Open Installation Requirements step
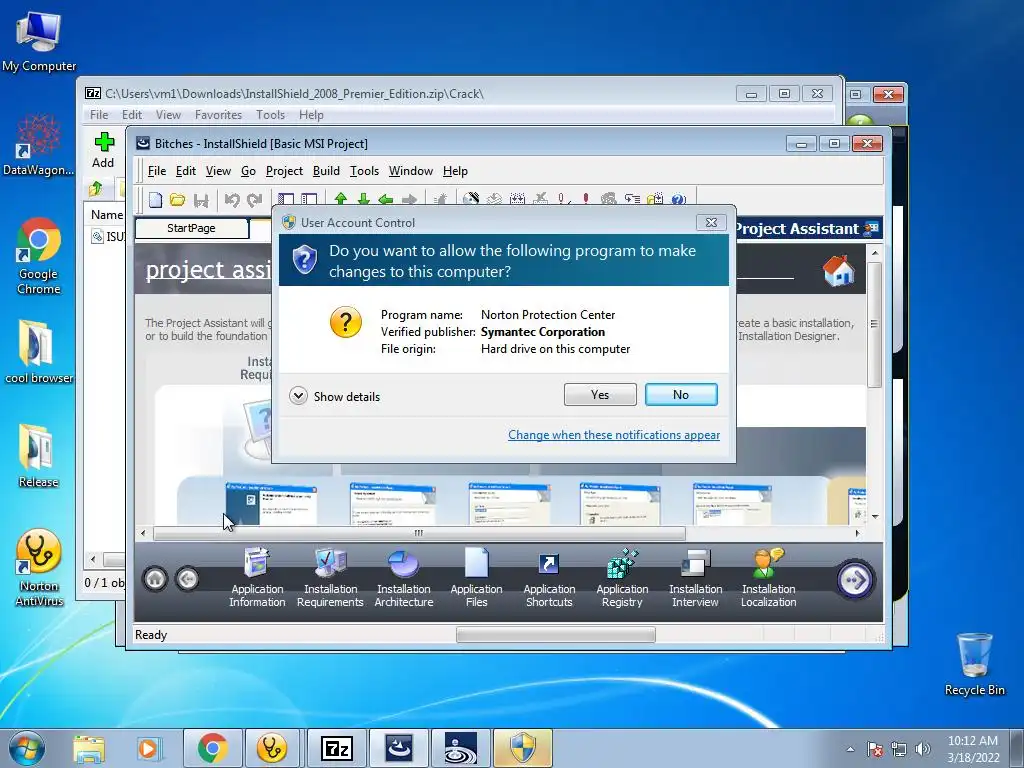Image resolution: width=1024 pixels, height=768 pixels. pos(330,578)
